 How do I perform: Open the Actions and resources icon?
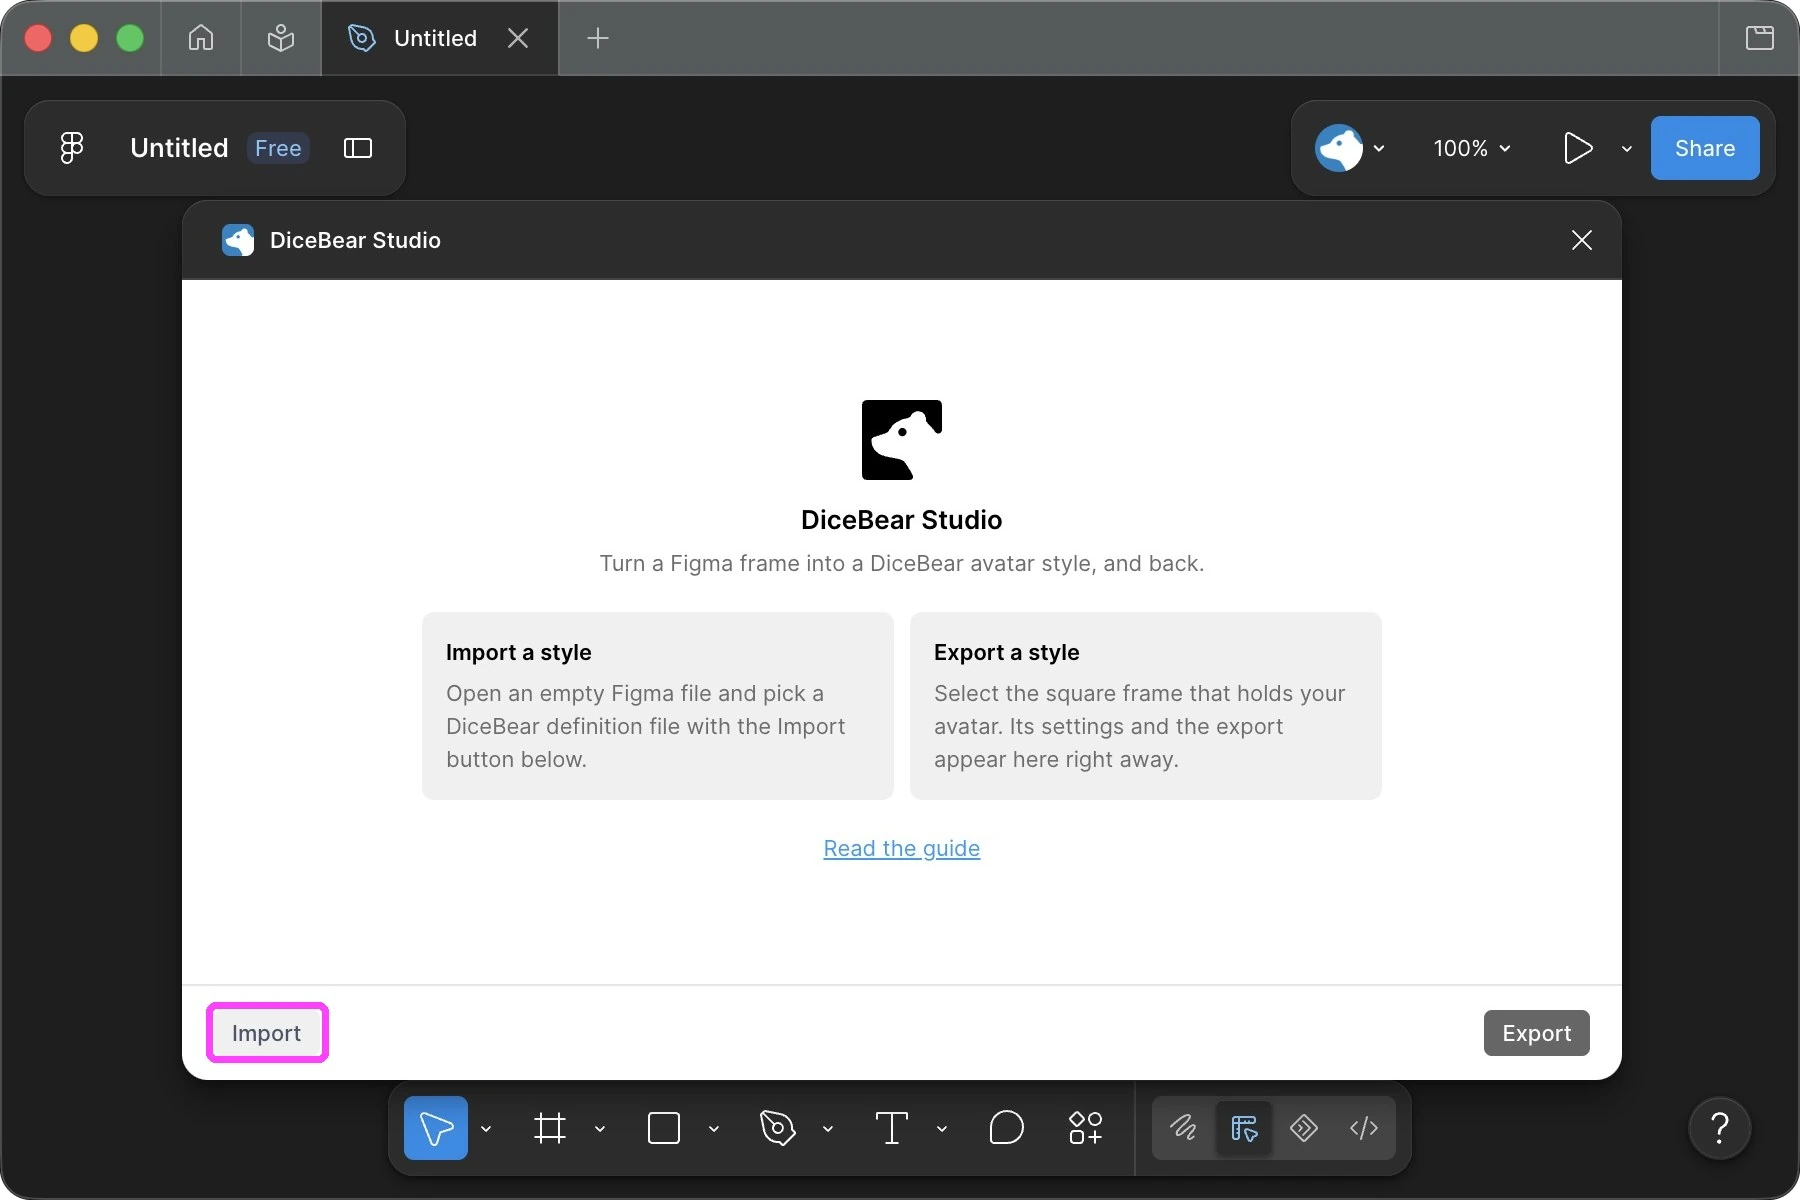click(1086, 1128)
